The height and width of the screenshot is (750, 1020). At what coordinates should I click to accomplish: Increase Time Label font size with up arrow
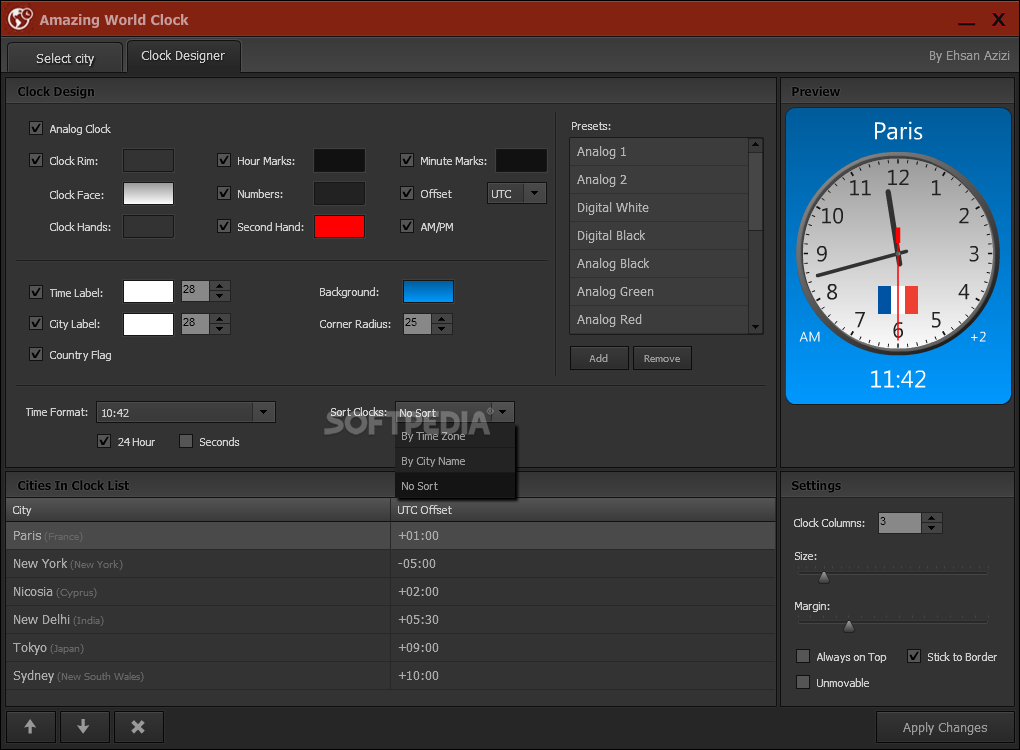click(x=220, y=286)
